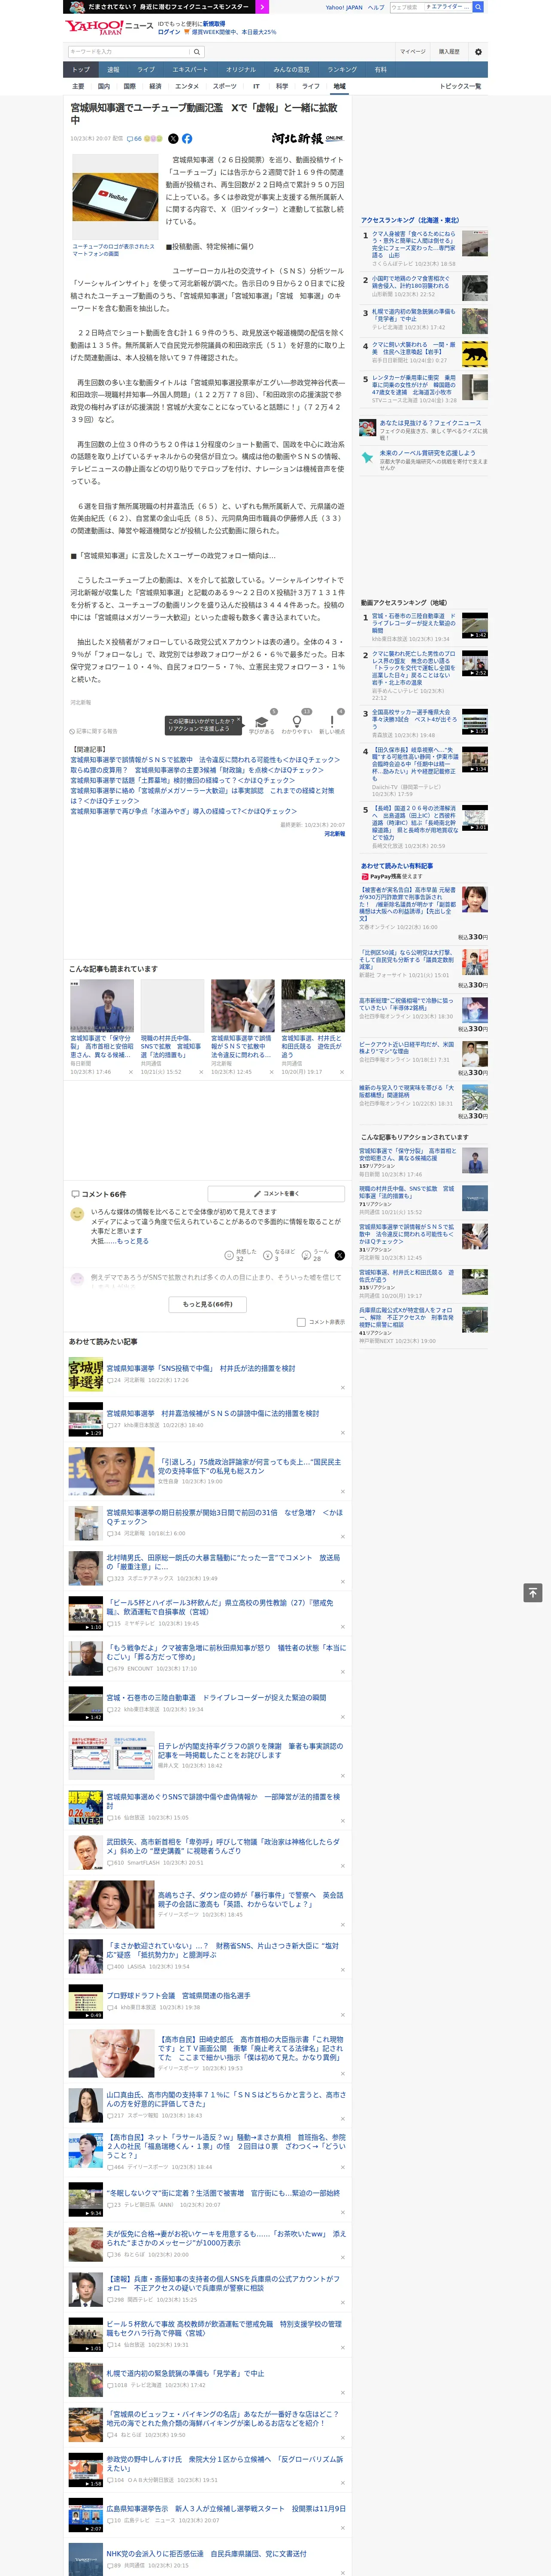Open the ランキング navigation tab
Screen dimensions: 551x2576
(x=342, y=70)
